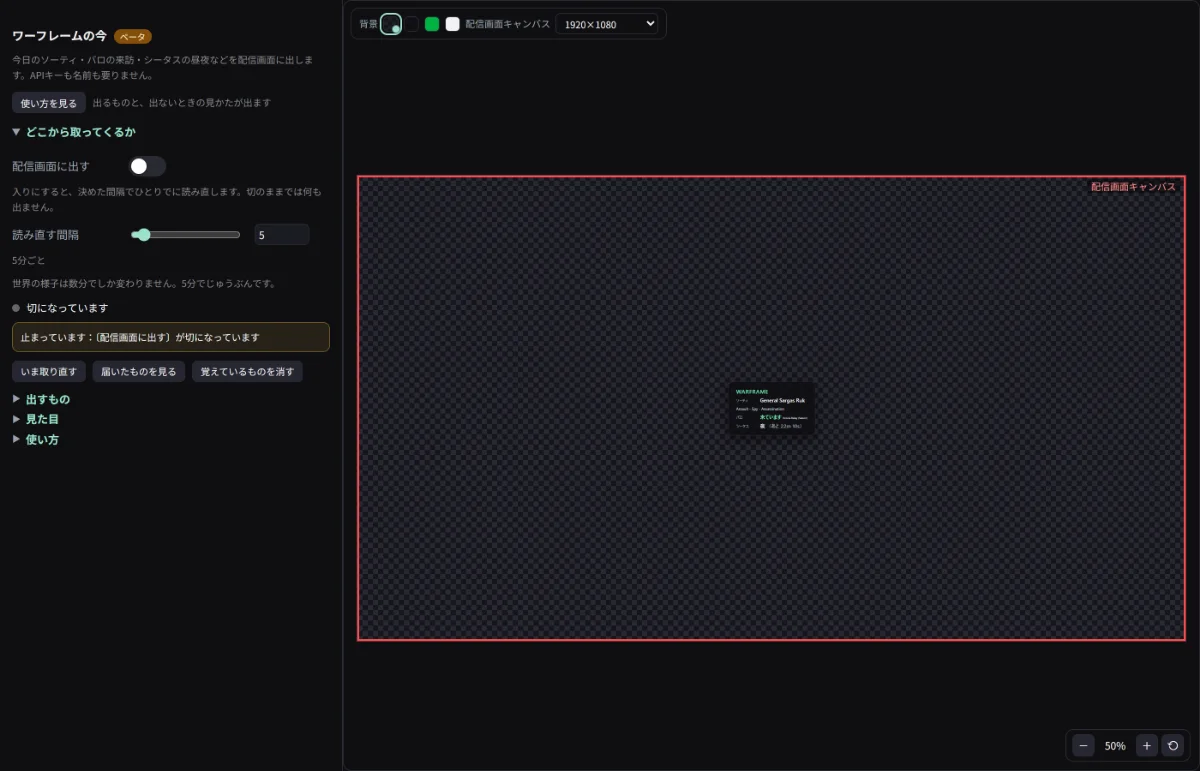Select the transparent checkerboard background swatch
Viewport: 1200px width, 771px height.
[x=391, y=24]
